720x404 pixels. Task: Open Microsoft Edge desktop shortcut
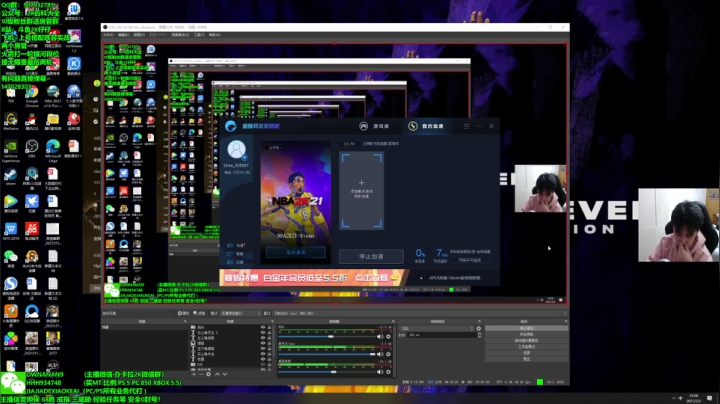pyautogui.click(x=53, y=149)
